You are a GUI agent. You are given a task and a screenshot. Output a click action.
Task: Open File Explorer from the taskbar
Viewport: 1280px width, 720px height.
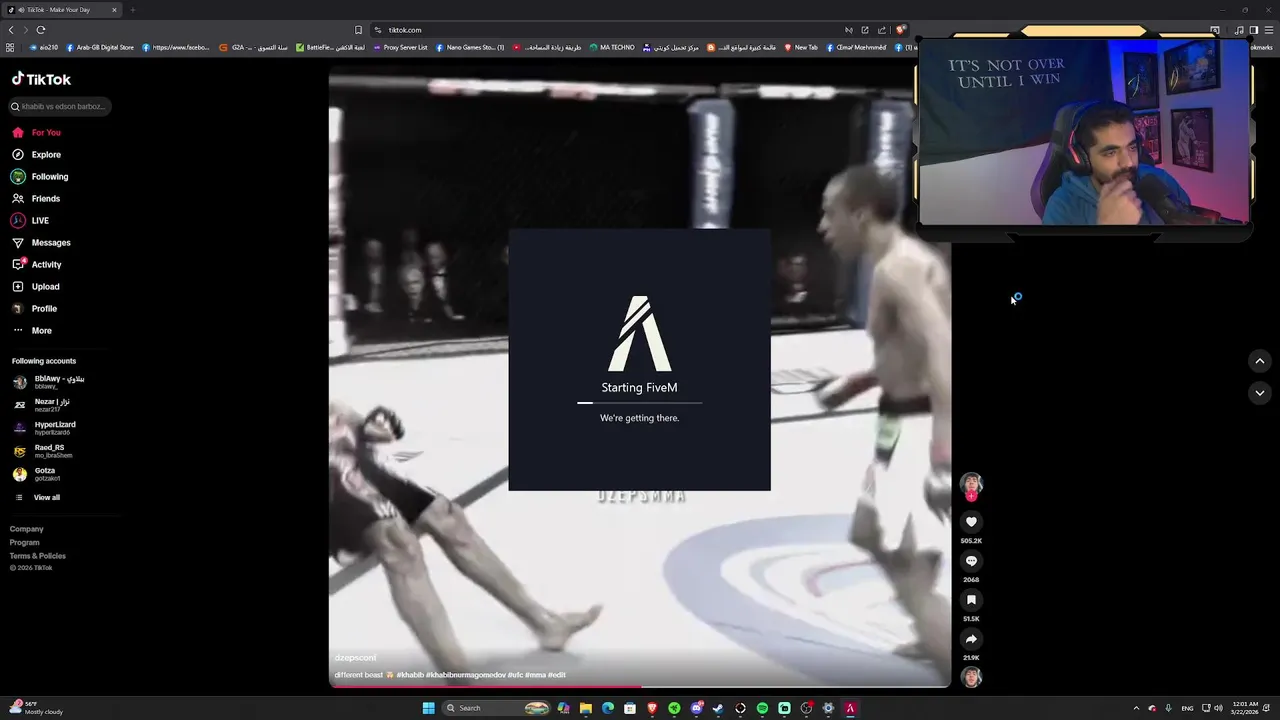586,708
